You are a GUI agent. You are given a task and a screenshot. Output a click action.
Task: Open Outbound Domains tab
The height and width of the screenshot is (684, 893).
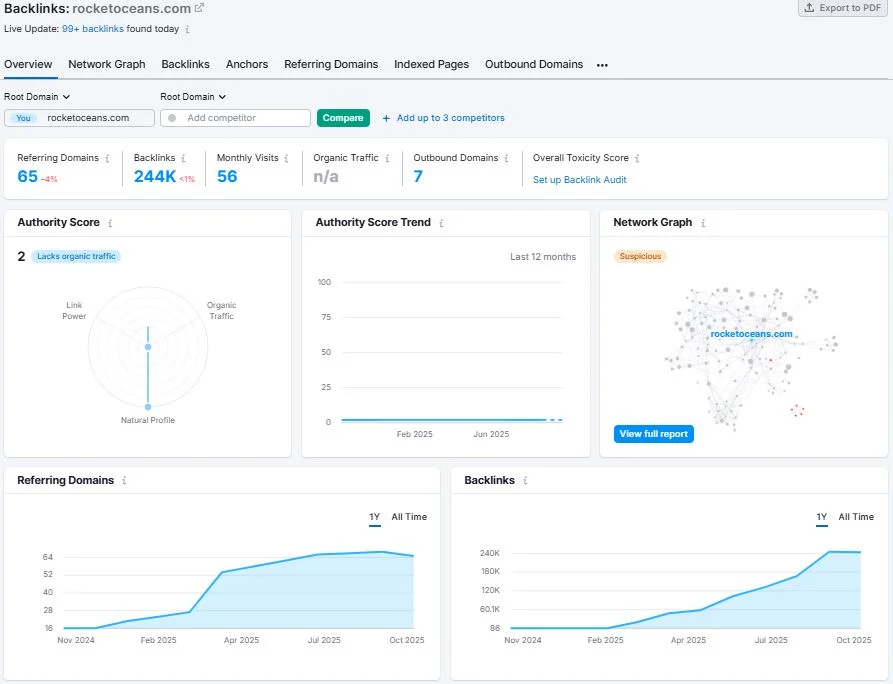(x=534, y=64)
